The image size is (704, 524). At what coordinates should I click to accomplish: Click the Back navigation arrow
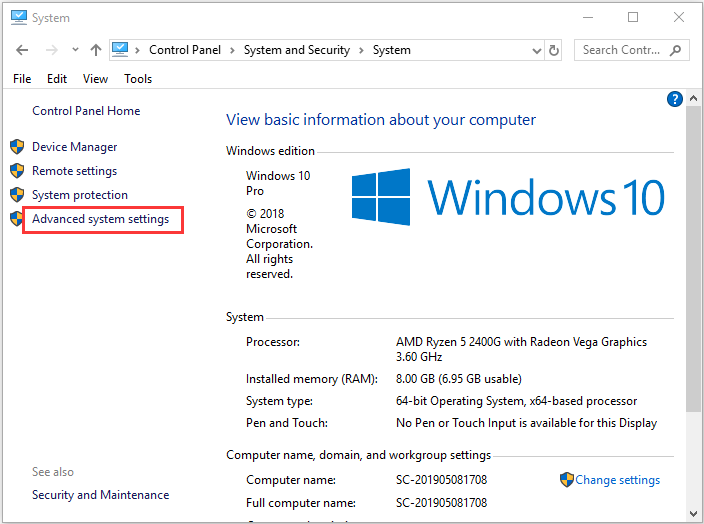tap(22, 50)
